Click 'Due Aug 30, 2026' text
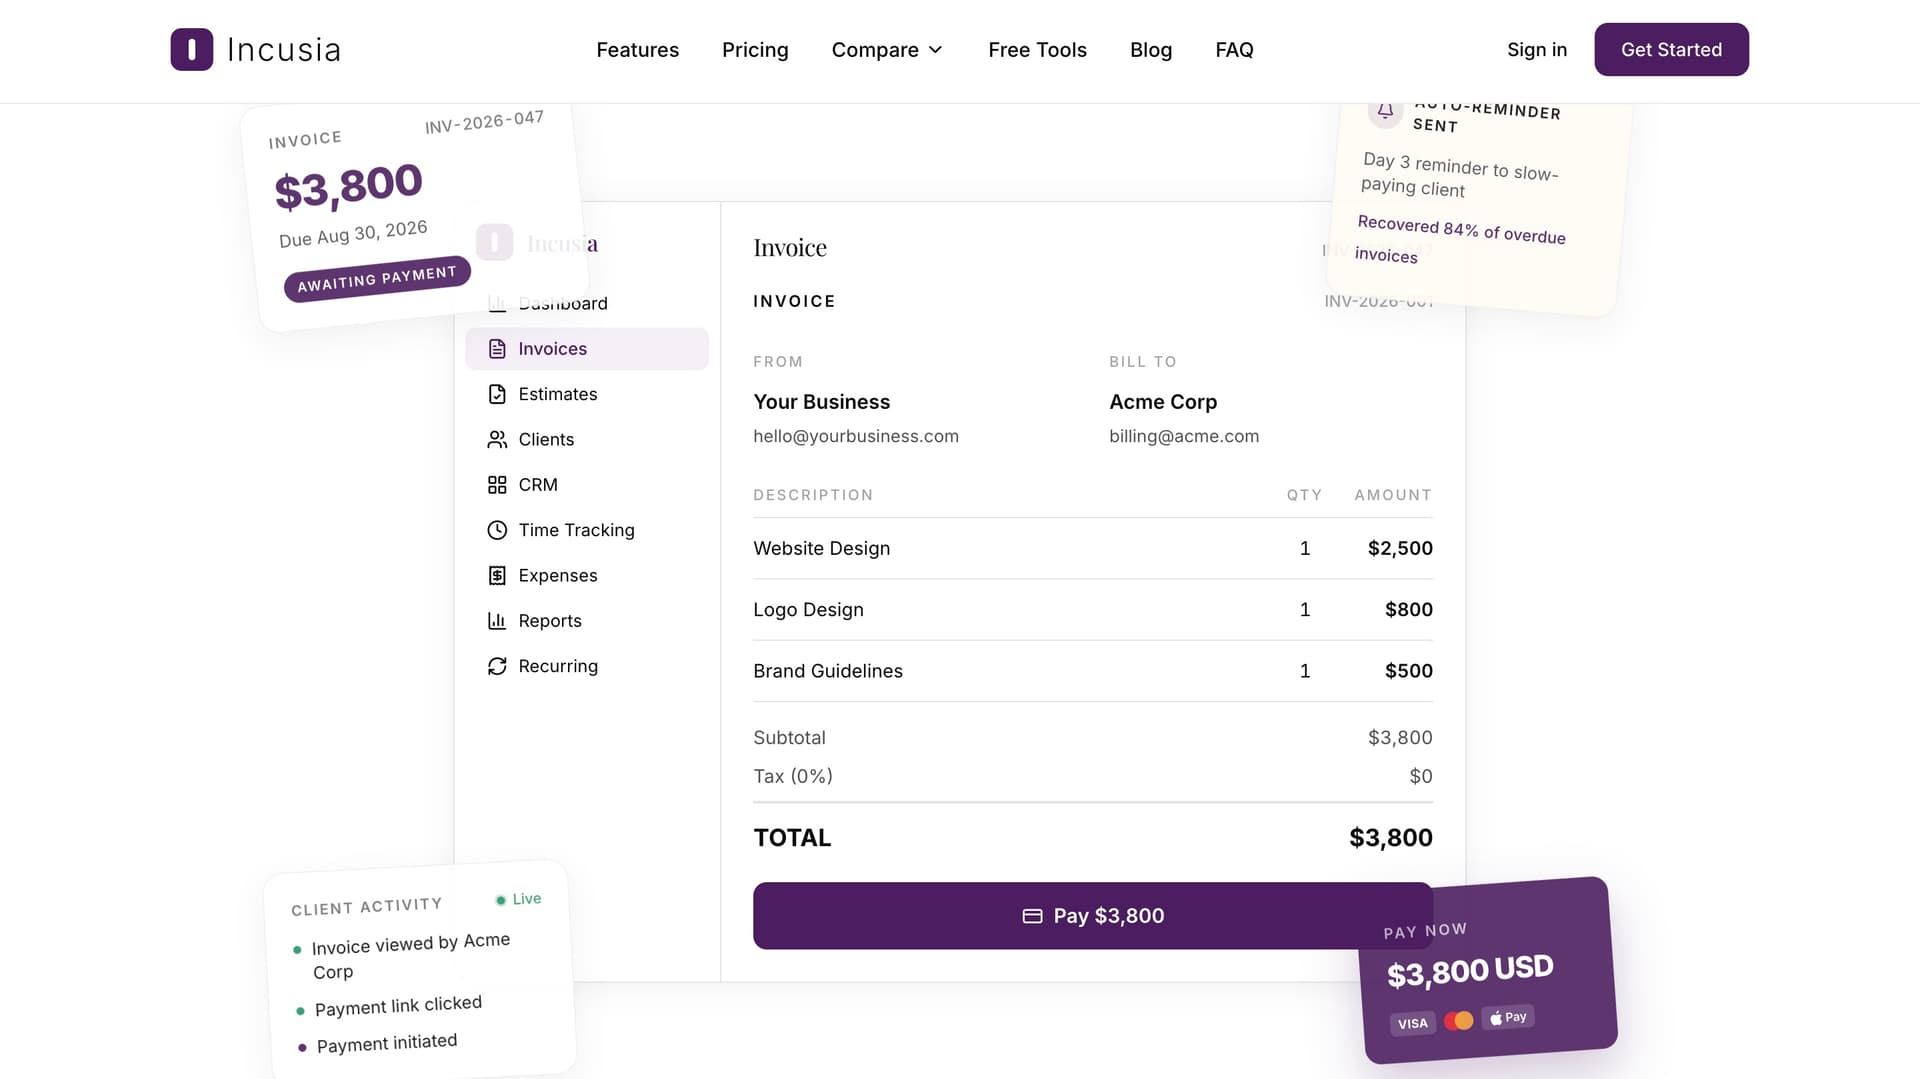Image resolution: width=1920 pixels, height=1079 pixels. 353,234
